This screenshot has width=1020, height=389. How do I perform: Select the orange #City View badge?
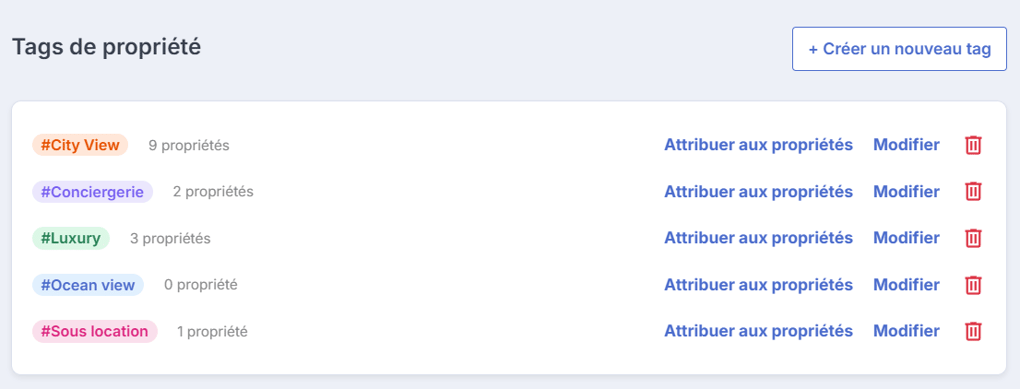pos(80,145)
